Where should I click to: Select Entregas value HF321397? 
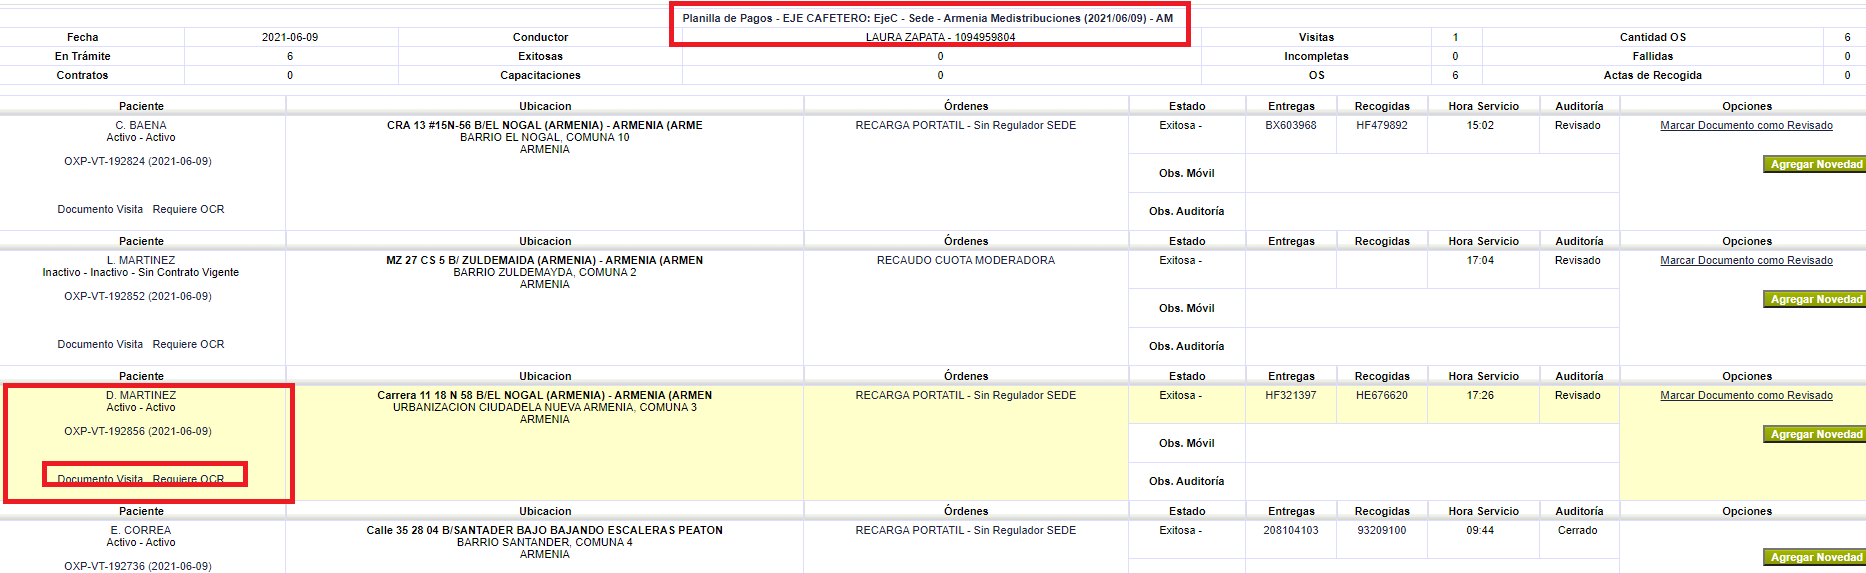click(x=1291, y=396)
